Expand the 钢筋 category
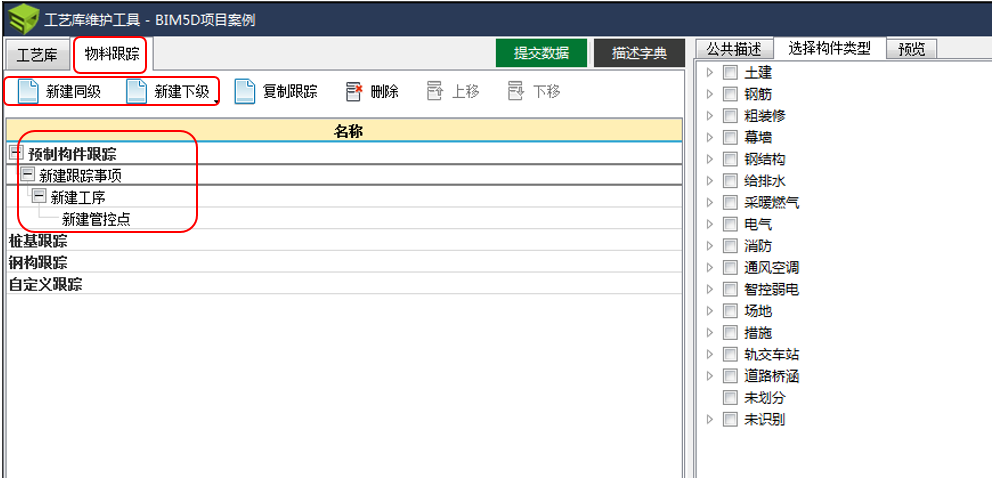The image size is (993, 487). 709,94
